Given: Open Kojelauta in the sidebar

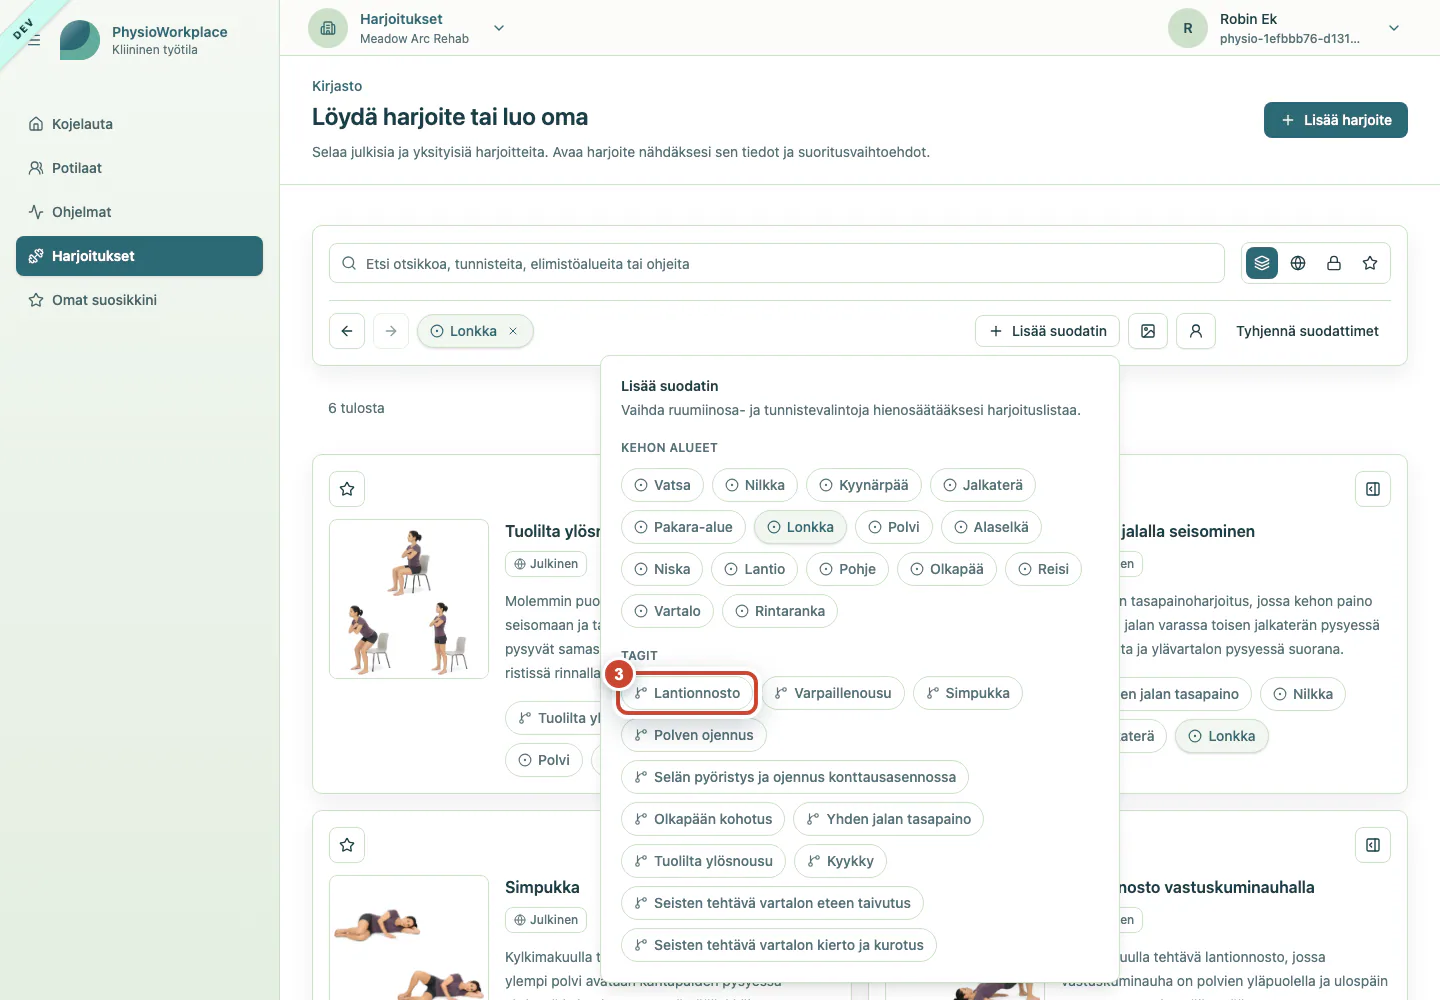Looking at the screenshot, I should point(139,124).
